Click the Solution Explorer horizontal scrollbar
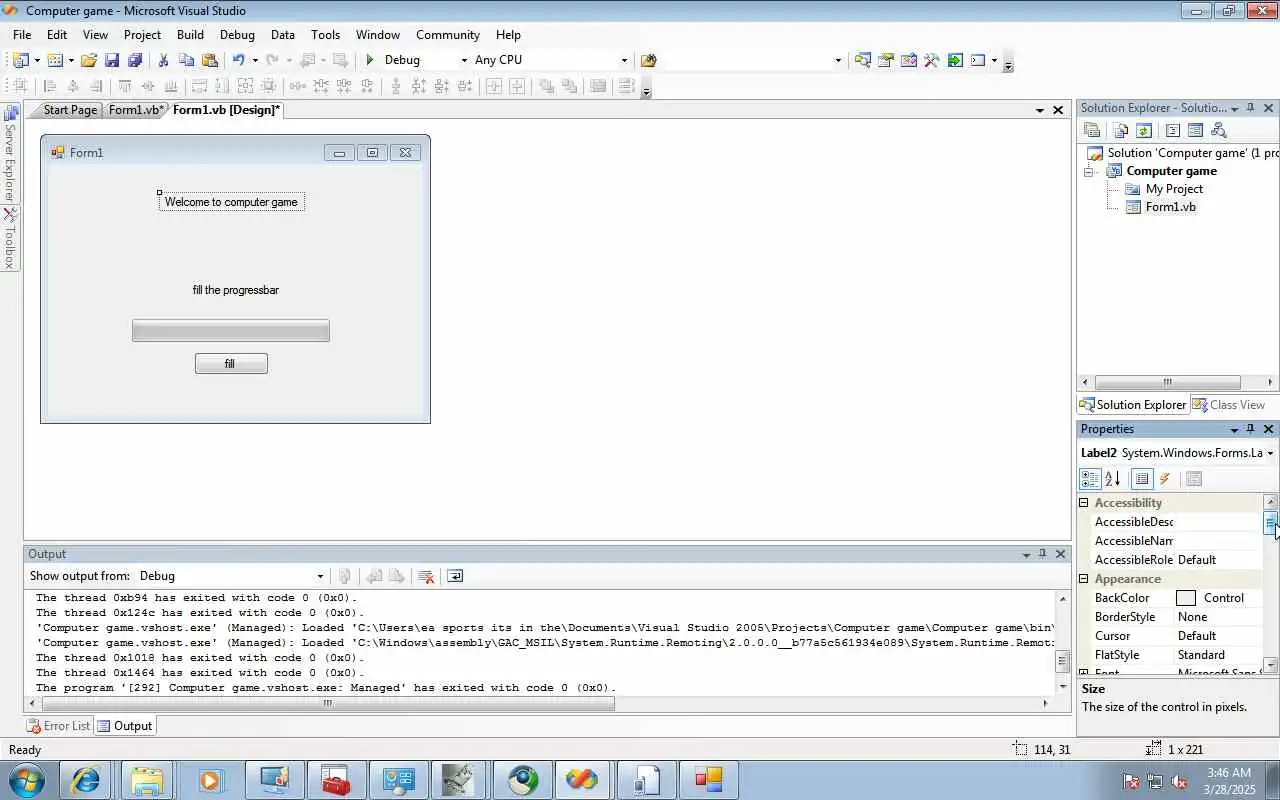Viewport: 1280px width, 800px height. (1167, 383)
